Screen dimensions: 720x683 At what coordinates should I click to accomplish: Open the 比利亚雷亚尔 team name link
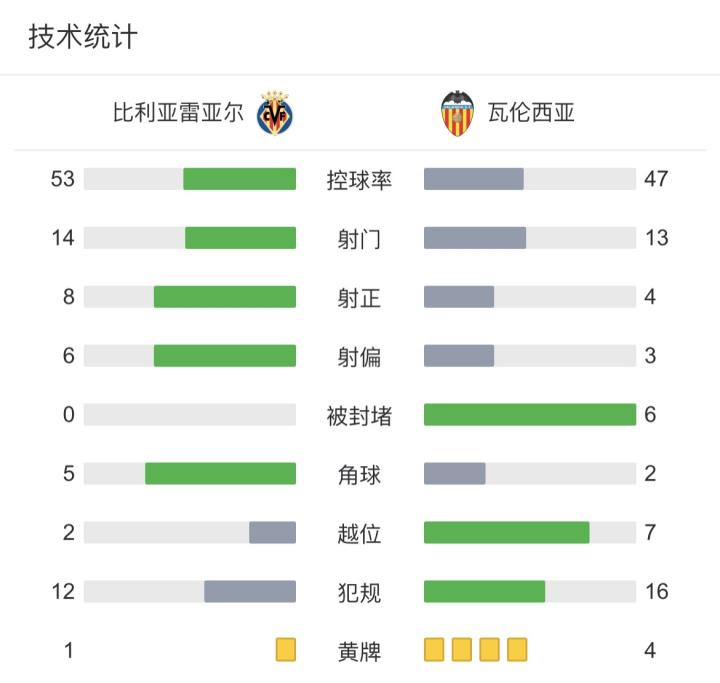(178, 114)
